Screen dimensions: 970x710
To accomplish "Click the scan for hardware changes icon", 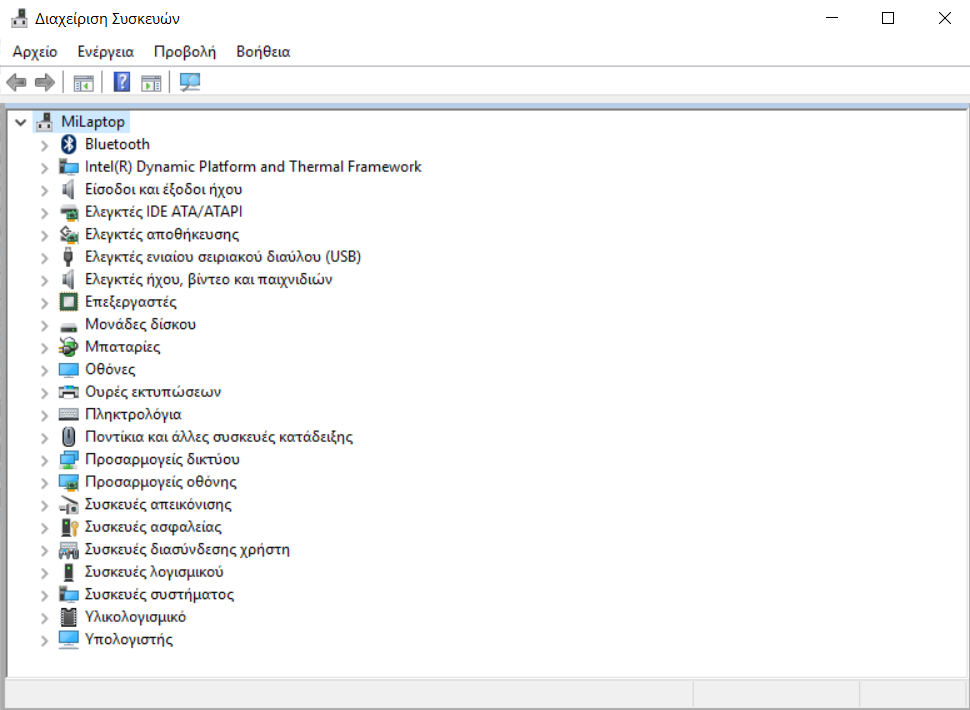I will click(190, 82).
